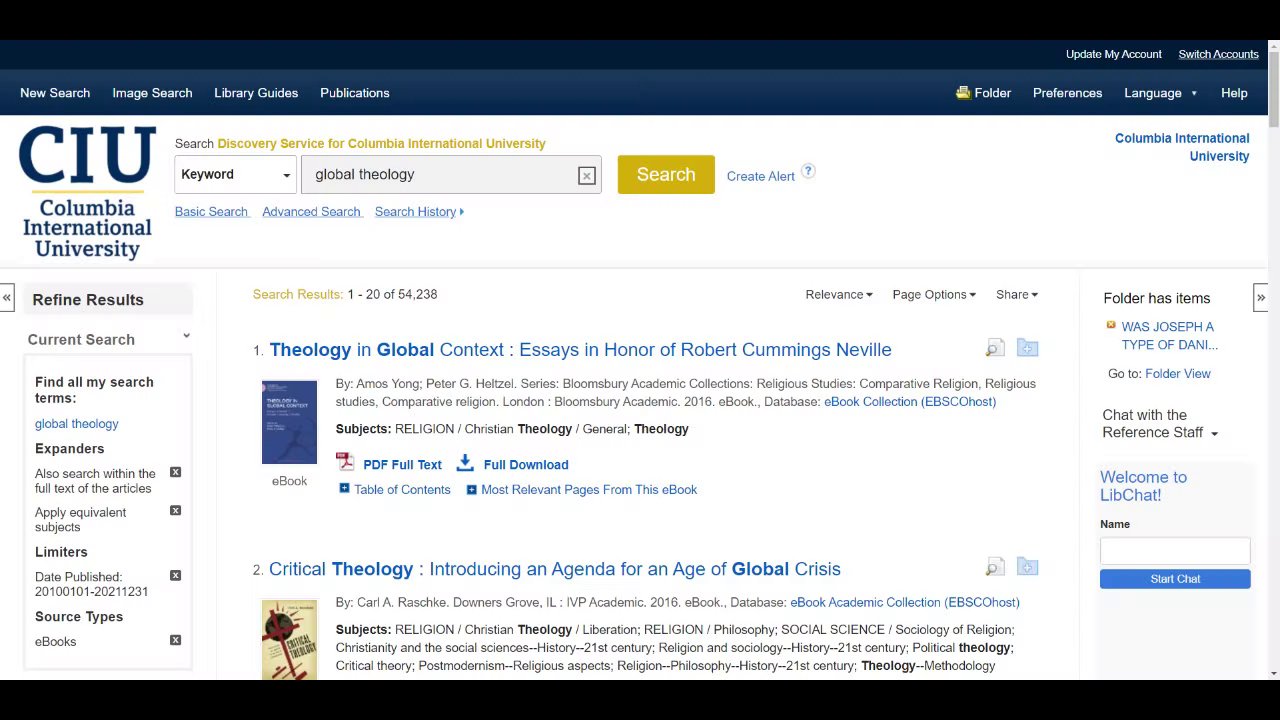Click the Full Download link
This screenshot has height=720, width=1280.
click(526, 465)
